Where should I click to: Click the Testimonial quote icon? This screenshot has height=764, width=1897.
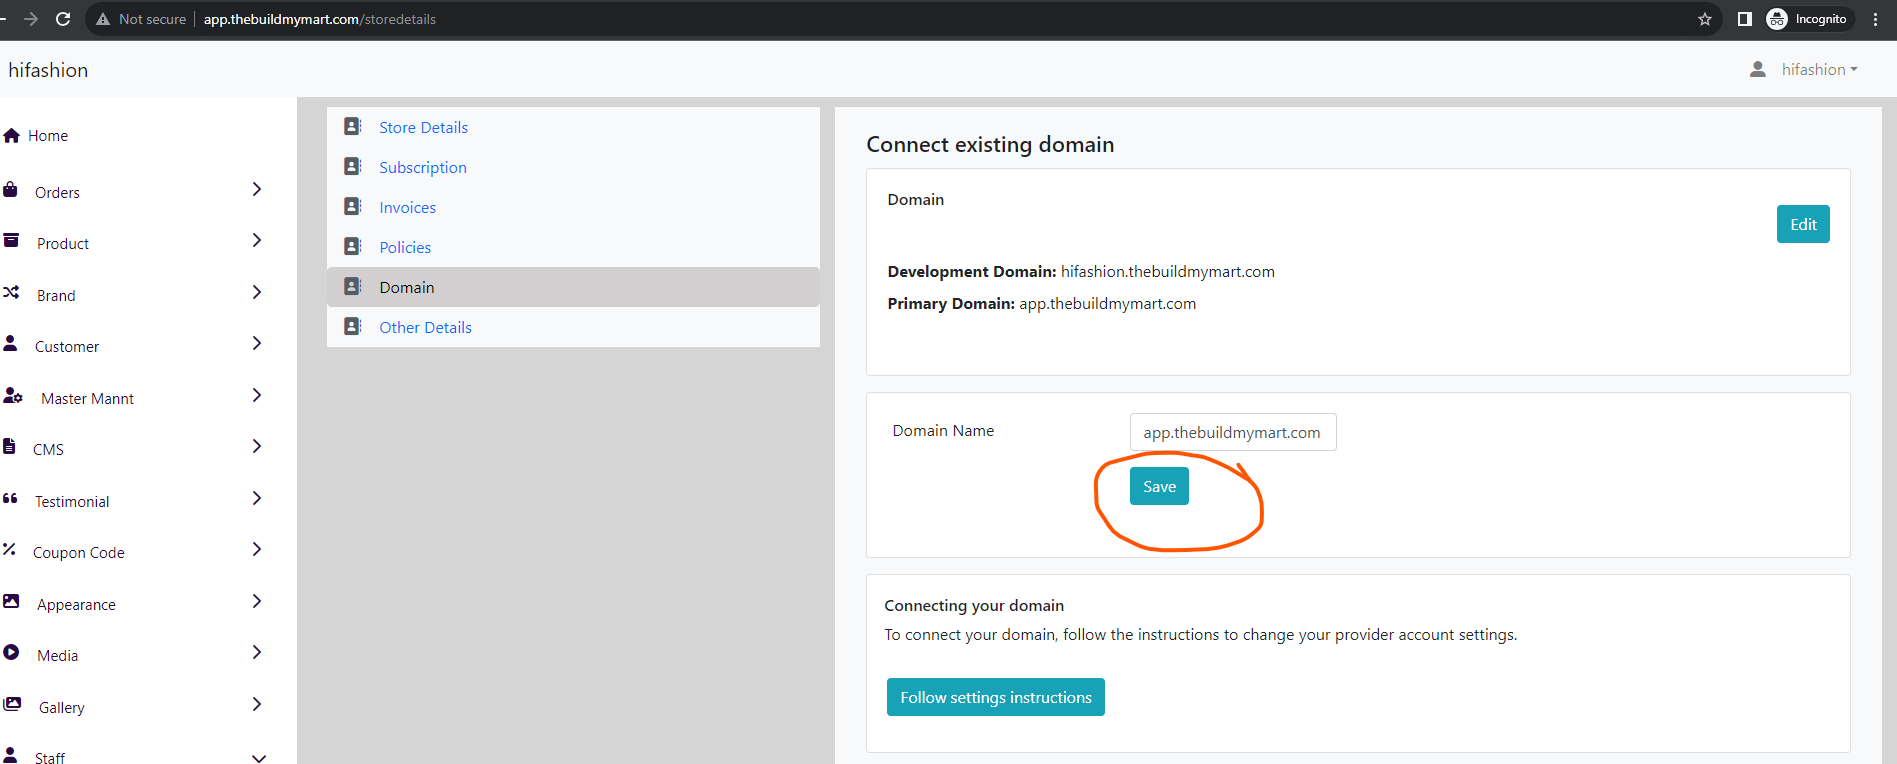point(10,498)
